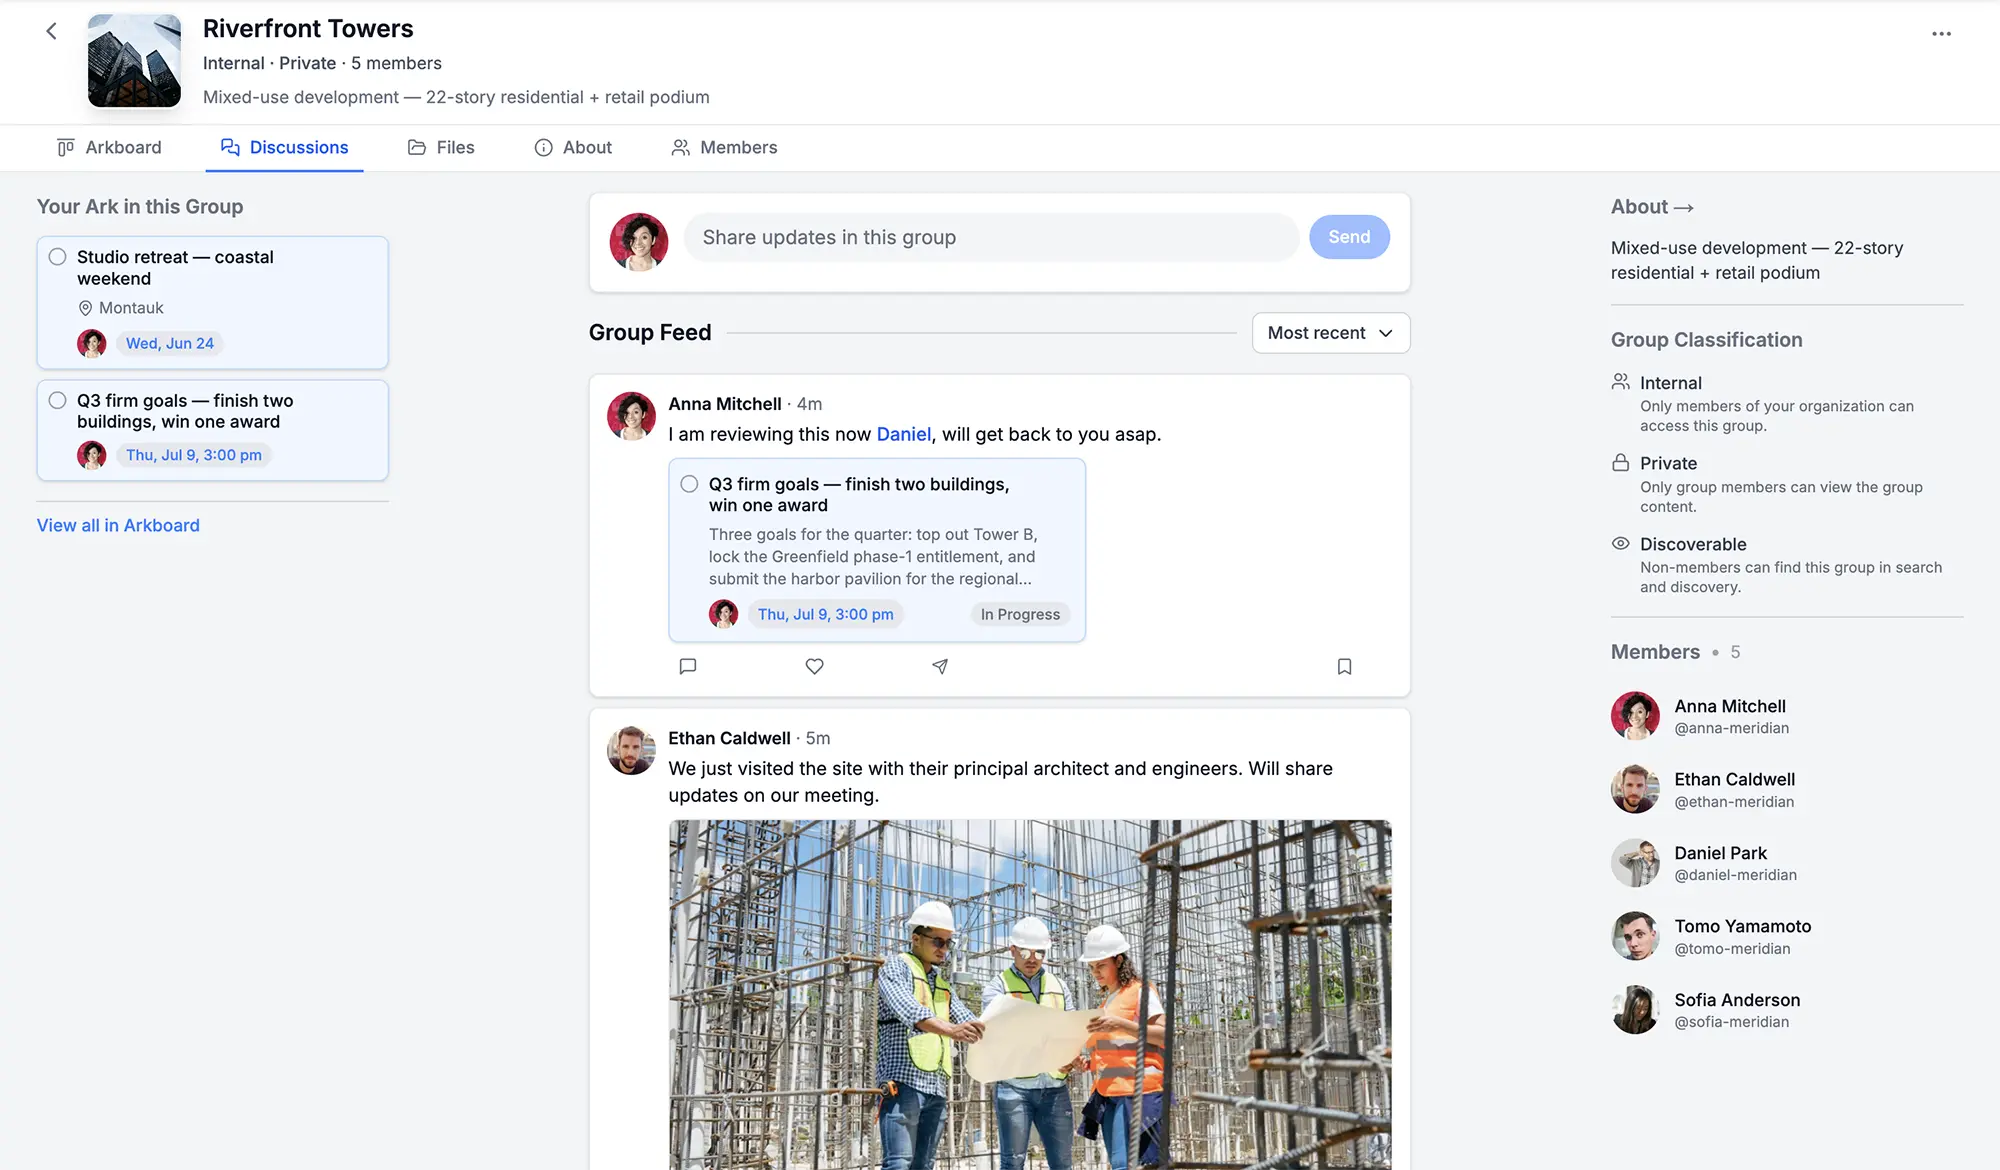Open Ethan Caldwell's name on his post
The width and height of the screenshot is (2000, 1170).
[729, 738]
